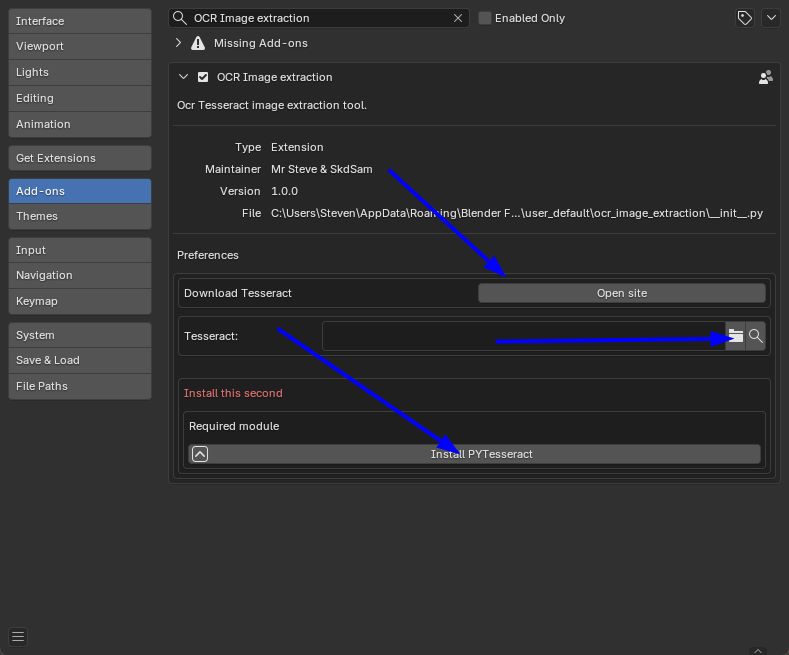Open the hamburger menu at bottom left
The width and height of the screenshot is (789, 655).
click(x=18, y=636)
